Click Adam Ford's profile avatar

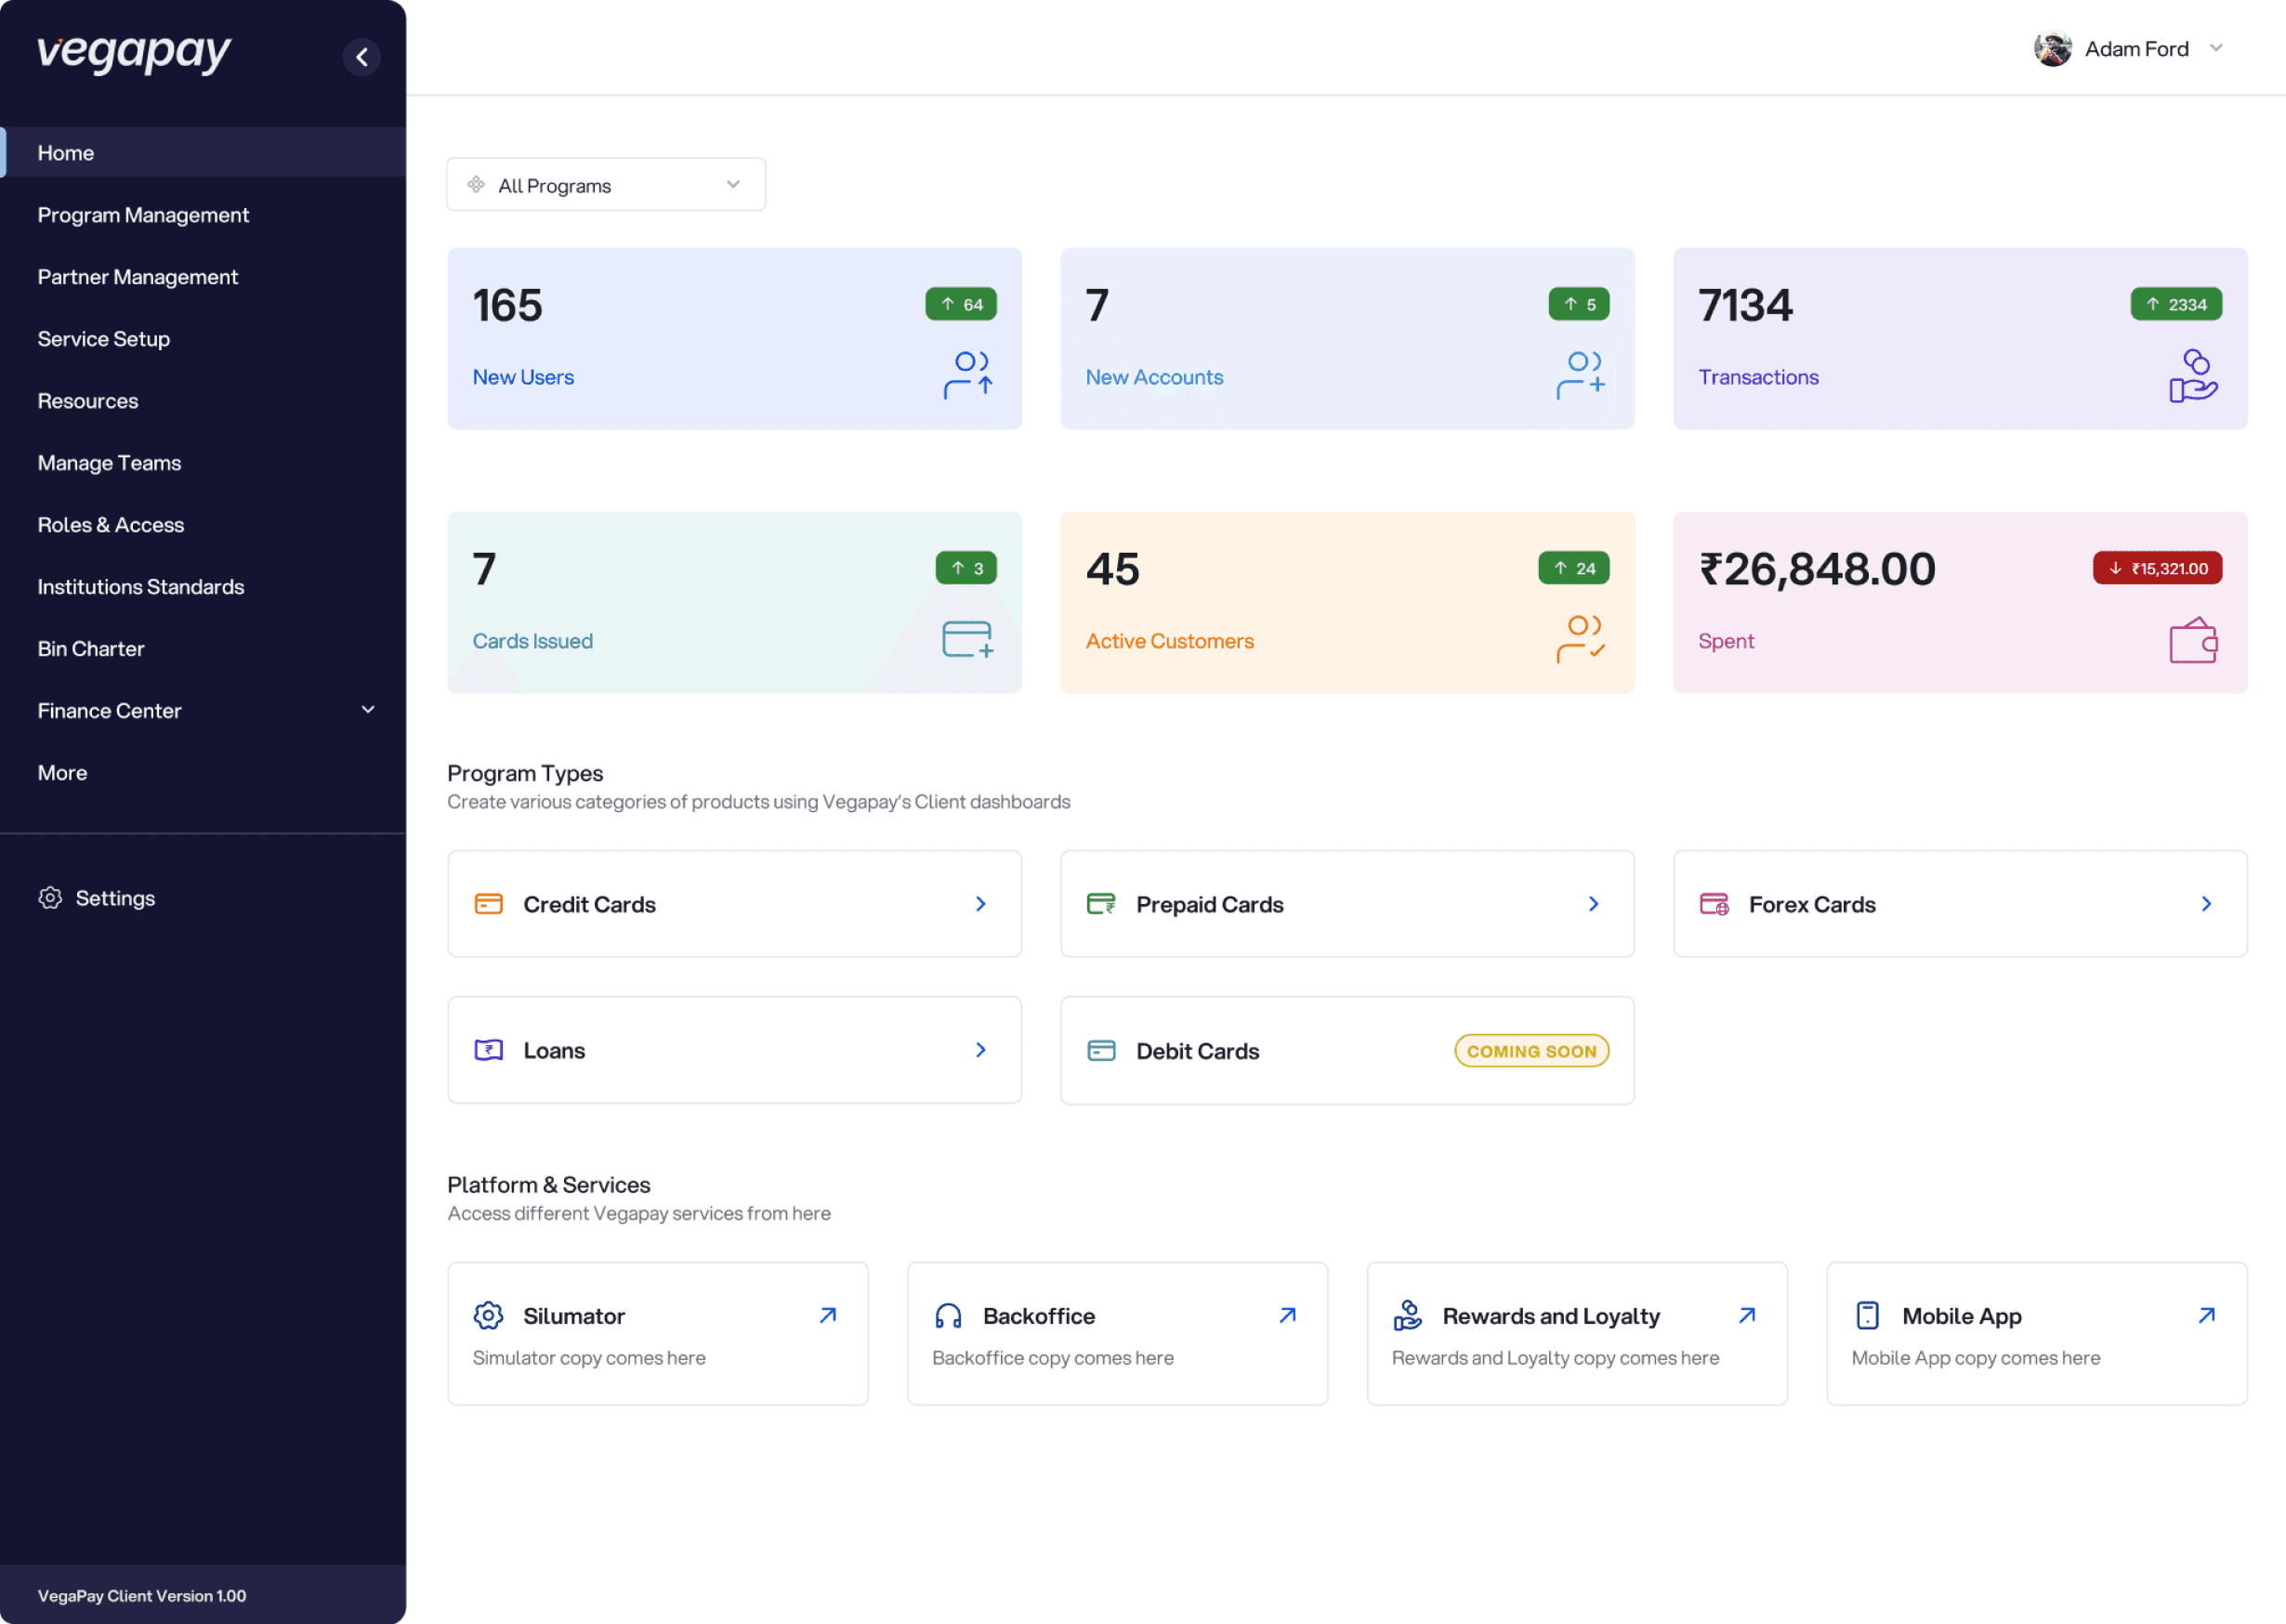(2052, 49)
